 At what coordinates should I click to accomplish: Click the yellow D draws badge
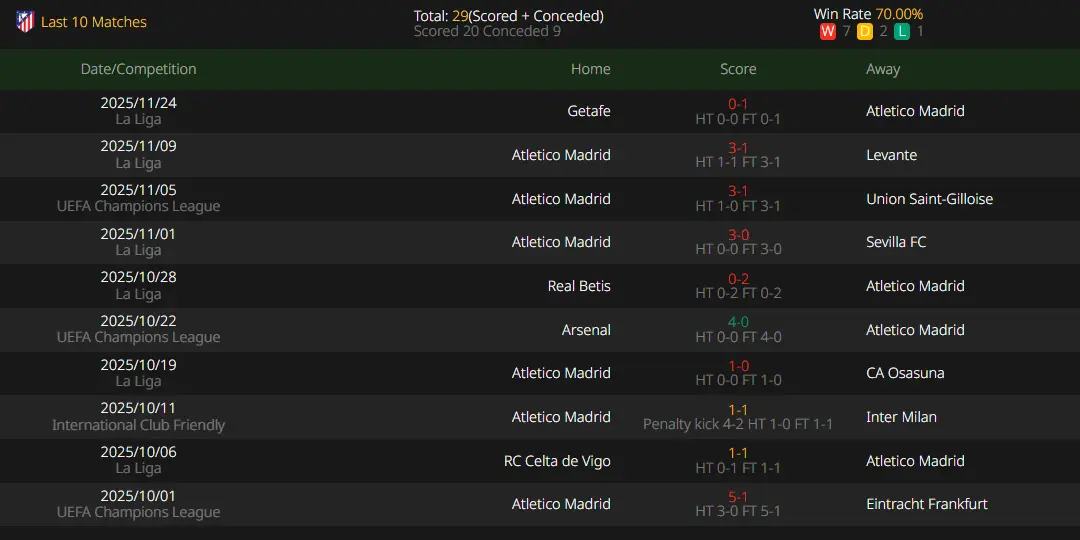(865, 32)
